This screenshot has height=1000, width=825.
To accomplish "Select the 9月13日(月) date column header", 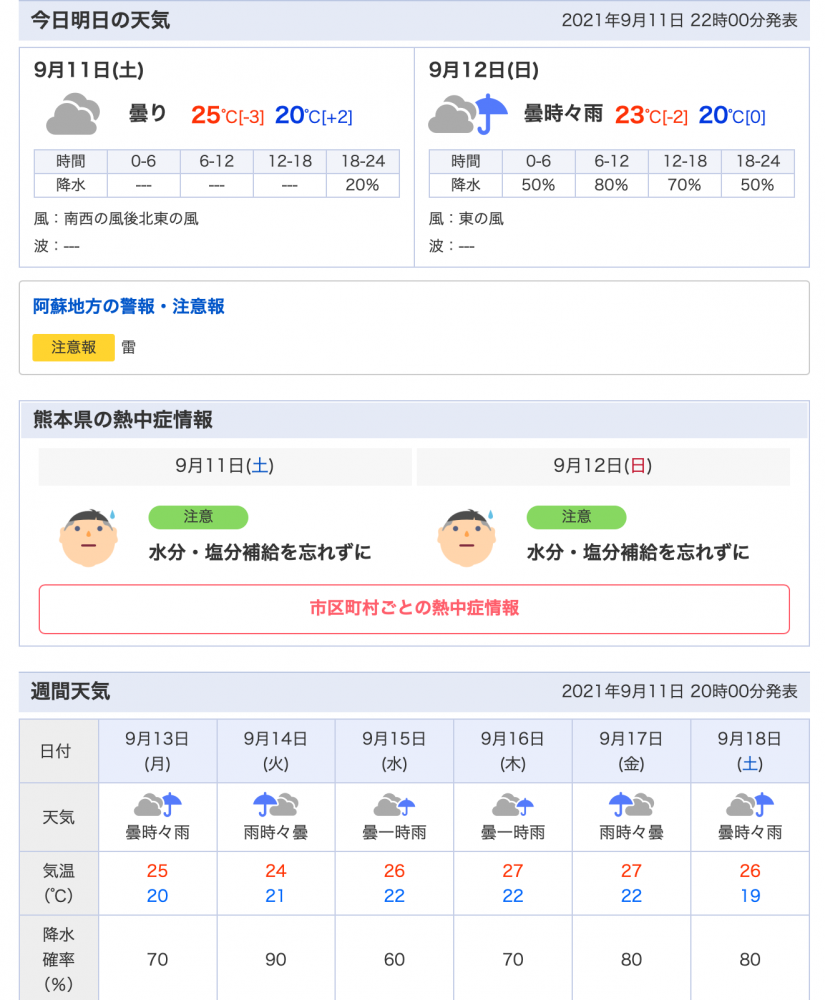I will [x=157, y=751].
